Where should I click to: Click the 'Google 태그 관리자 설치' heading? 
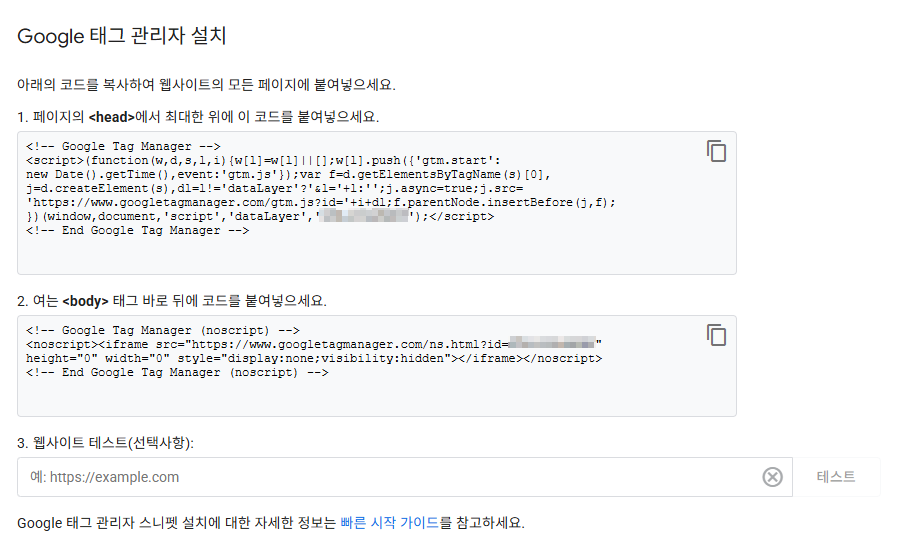click(x=122, y=36)
